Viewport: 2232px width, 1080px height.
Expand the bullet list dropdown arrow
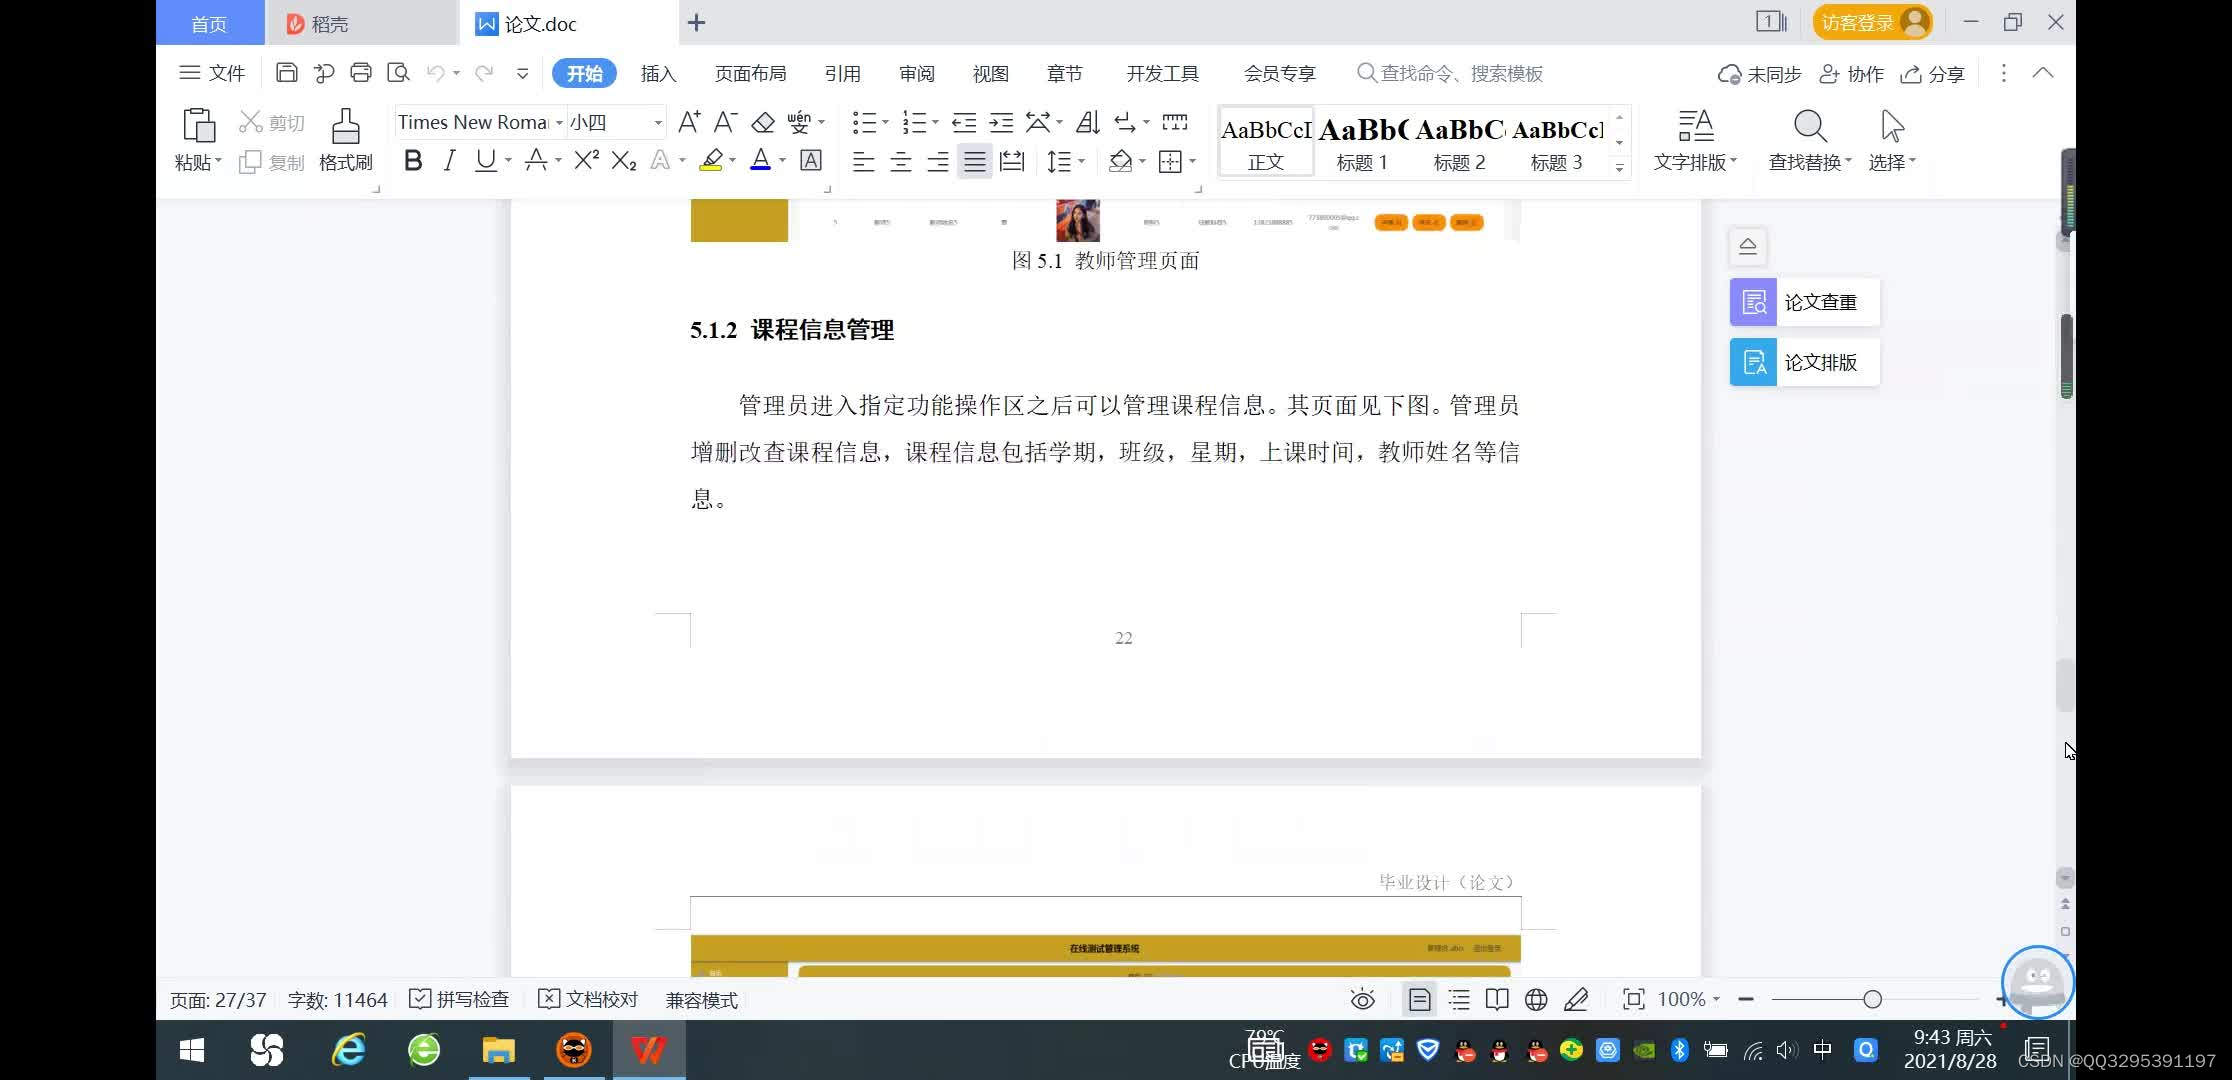pos(886,122)
